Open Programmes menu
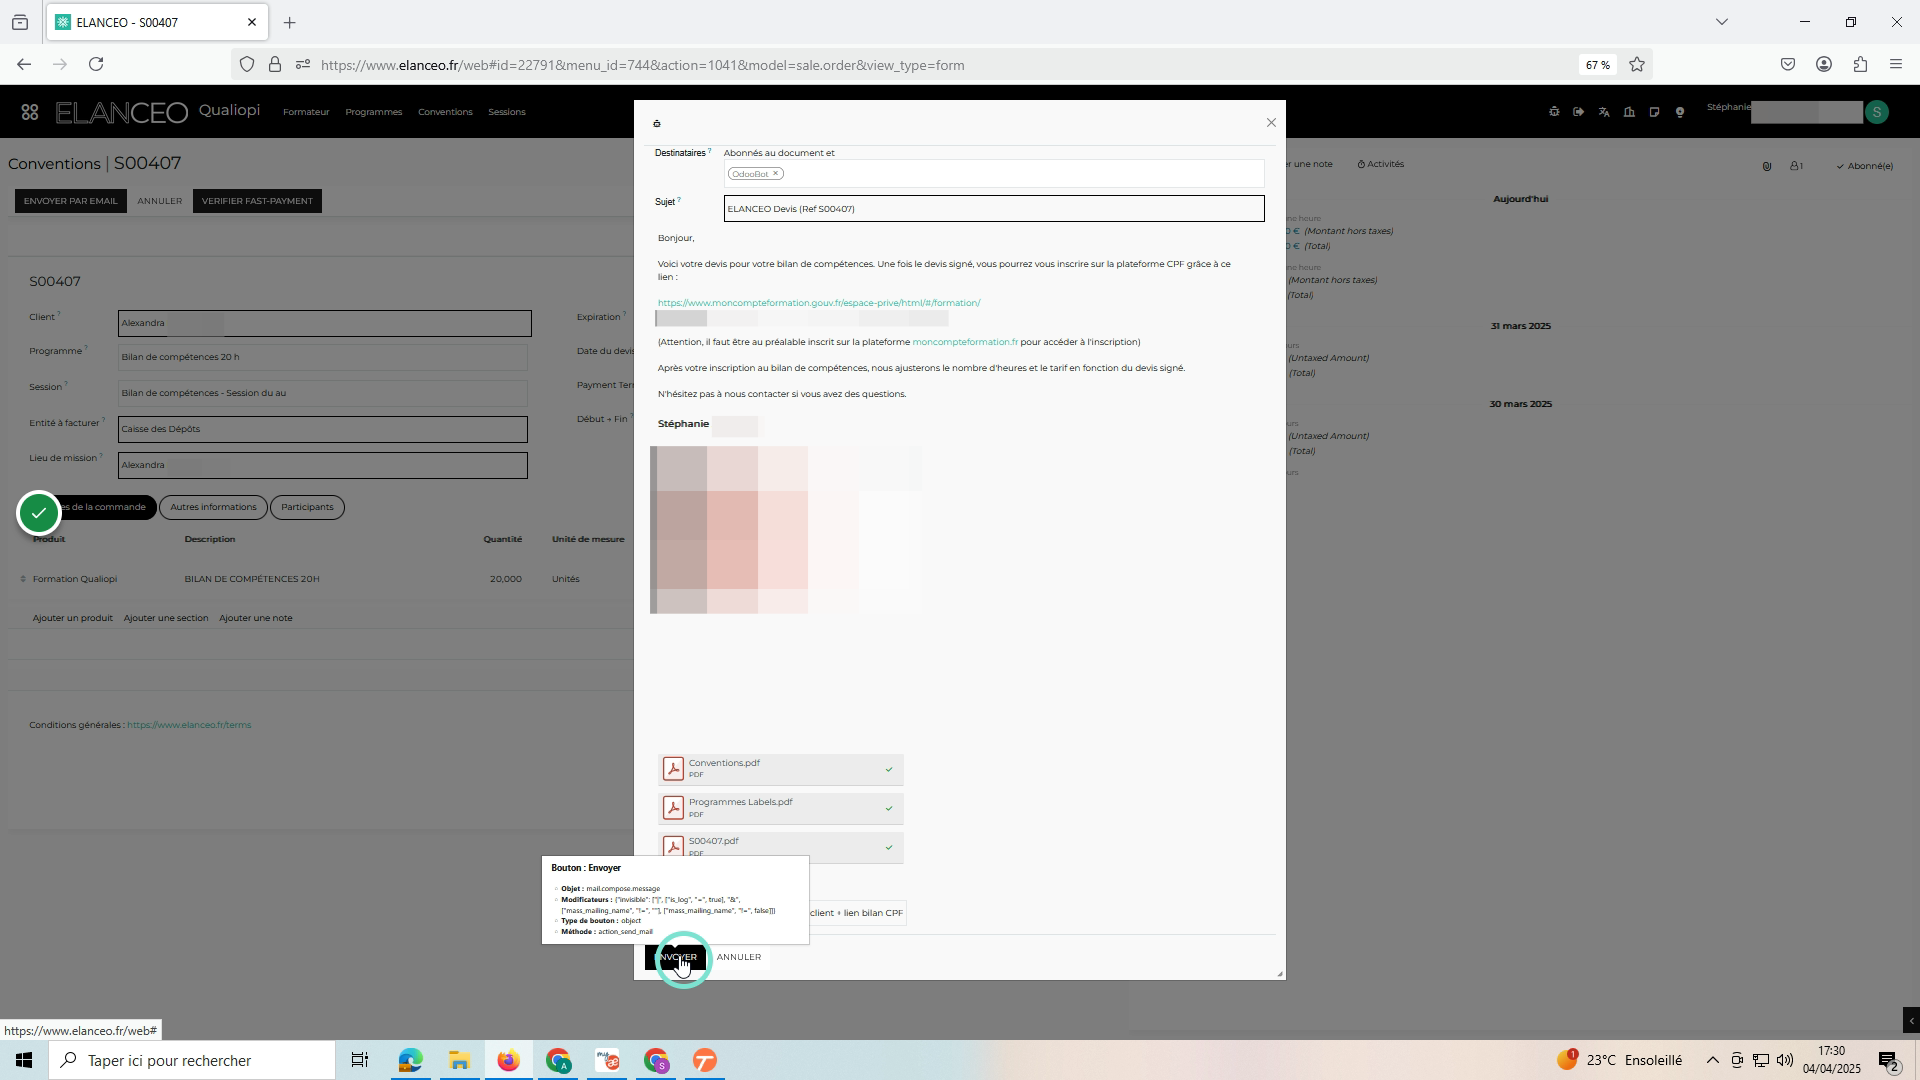 (373, 112)
